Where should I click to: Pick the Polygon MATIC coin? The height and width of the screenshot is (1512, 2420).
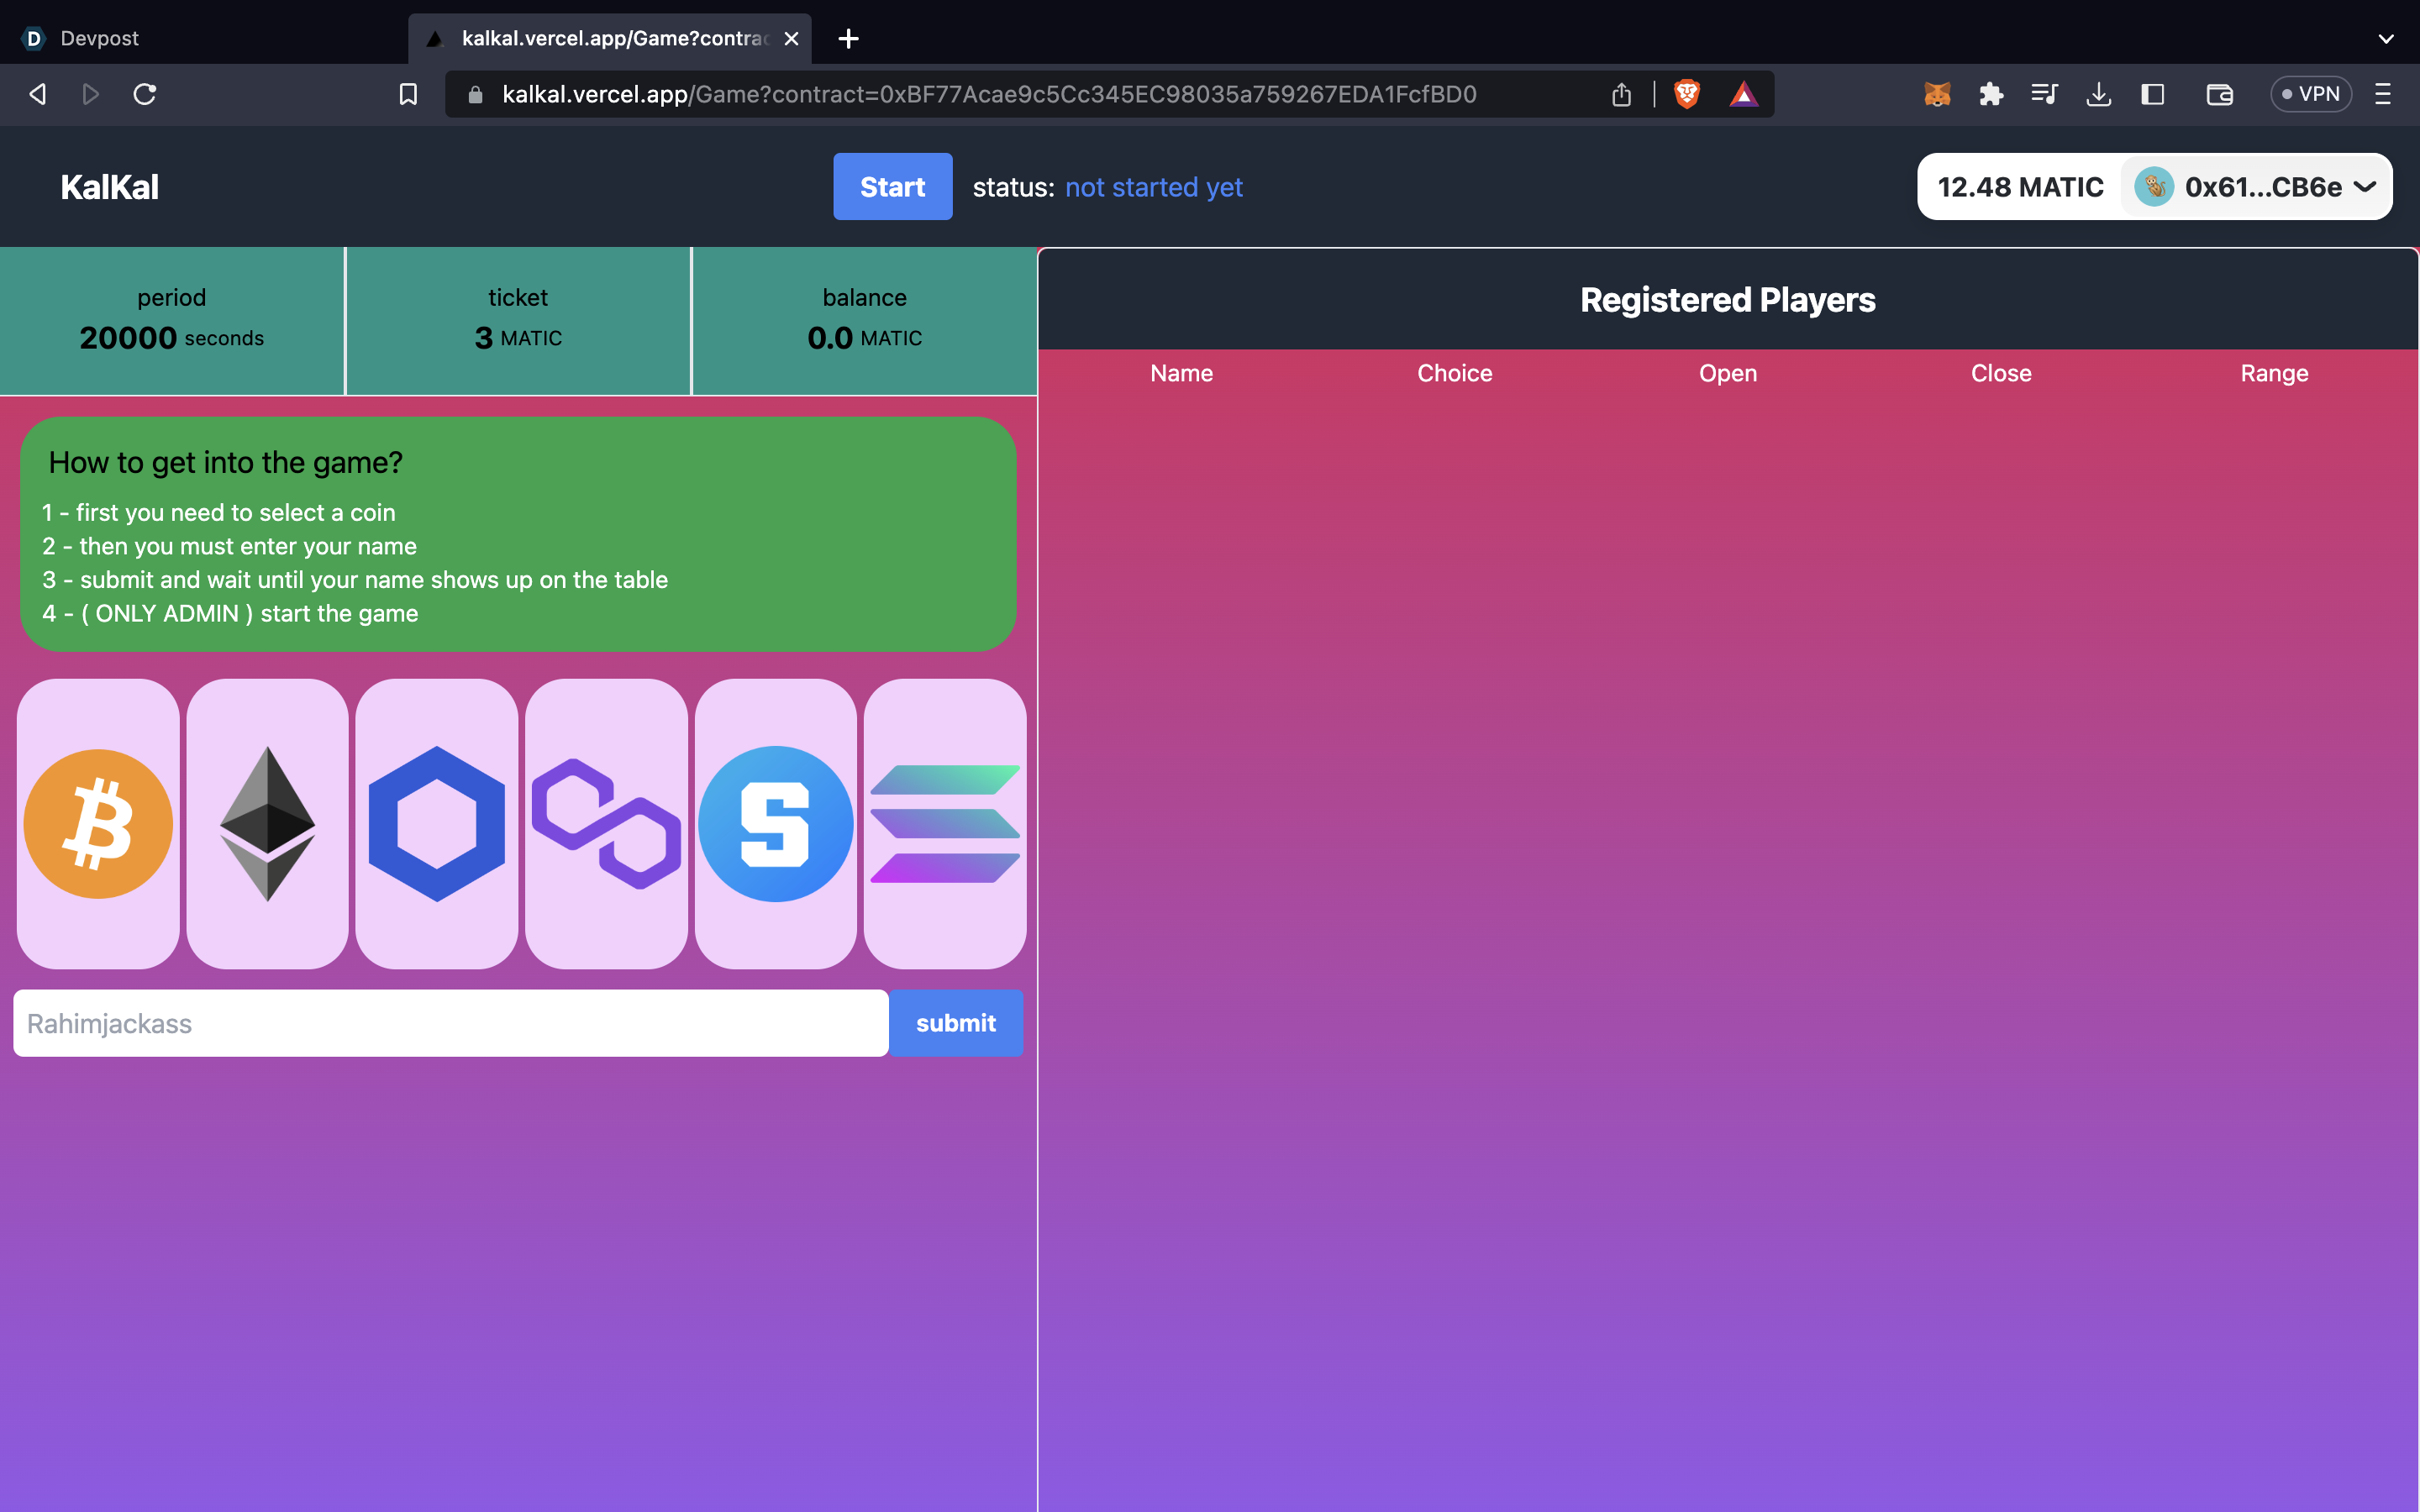point(606,823)
